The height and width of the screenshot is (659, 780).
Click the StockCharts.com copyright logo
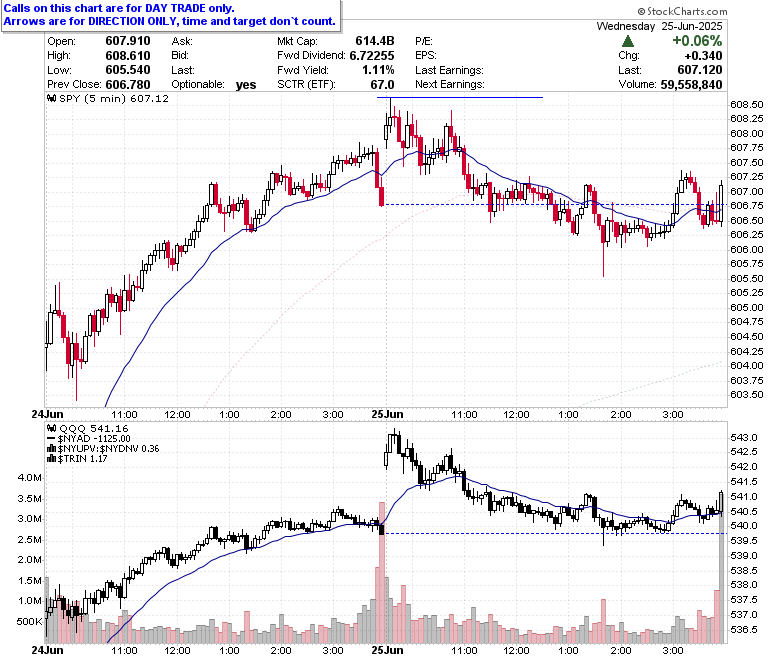682,11
